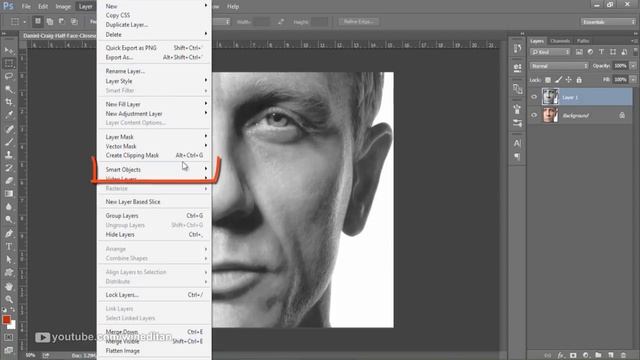This screenshot has height=360, width=640.
Task: Create new adjustment layer from panel footer
Action: pyautogui.click(x=586, y=356)
